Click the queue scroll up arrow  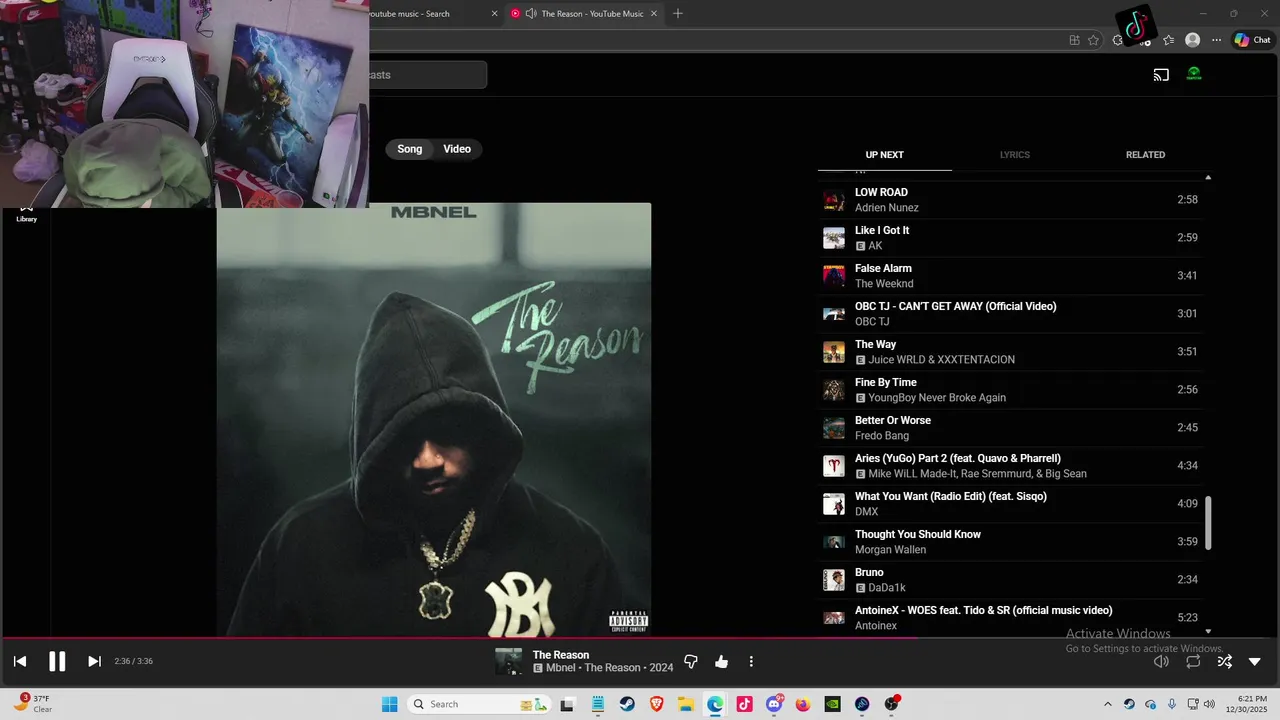[1208, 177]
